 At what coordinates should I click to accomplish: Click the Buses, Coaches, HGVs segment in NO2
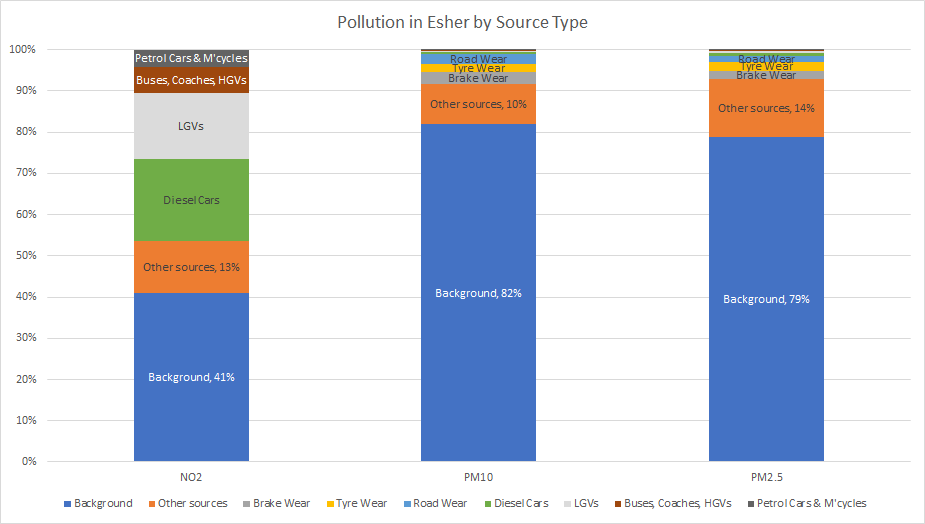(191, 79)
